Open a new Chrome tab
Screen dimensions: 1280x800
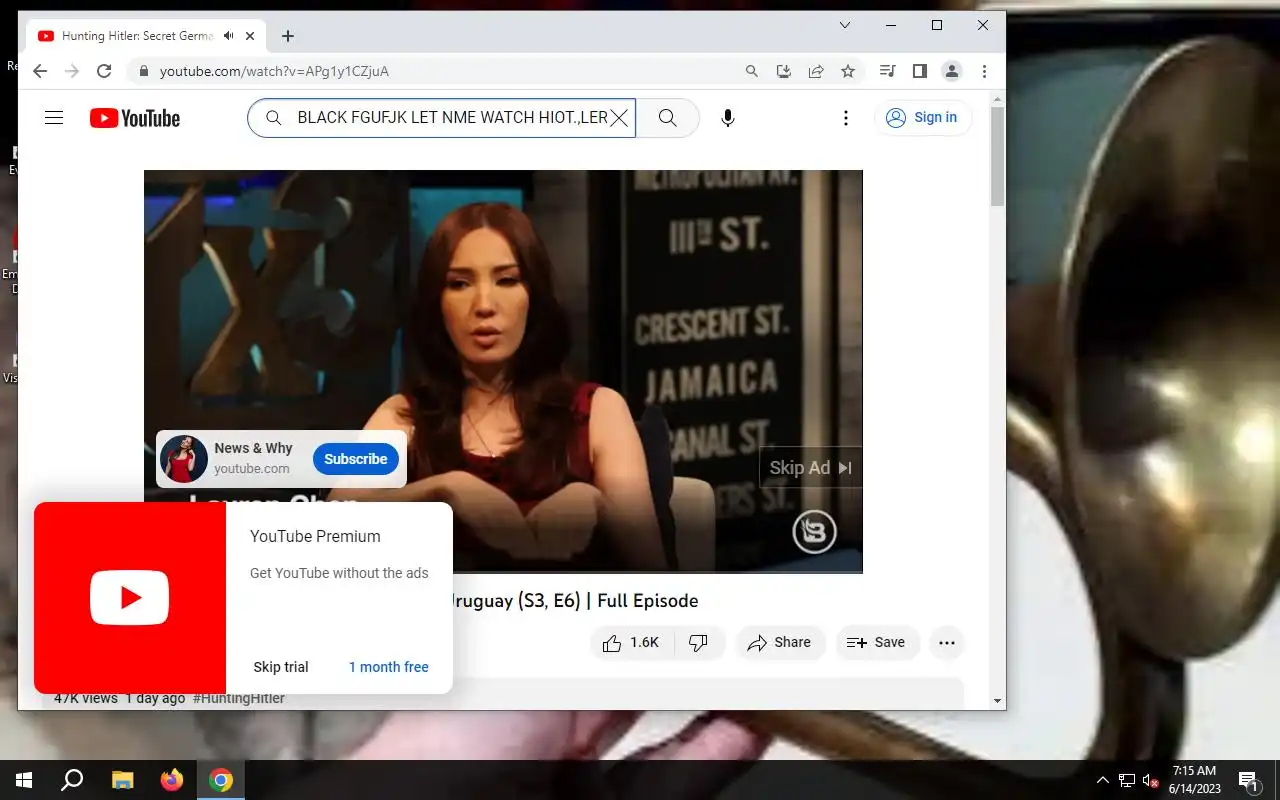point(288,36)
